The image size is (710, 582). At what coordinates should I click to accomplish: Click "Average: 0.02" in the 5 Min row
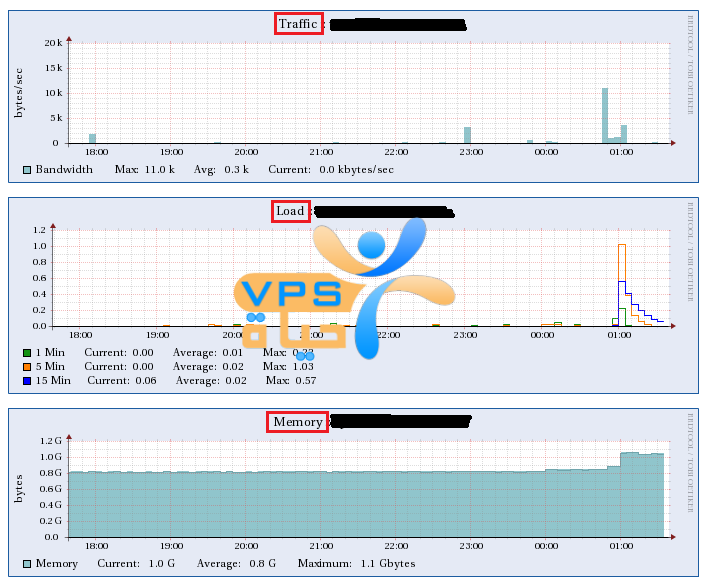pyautogui.click(x=208, y=367)
